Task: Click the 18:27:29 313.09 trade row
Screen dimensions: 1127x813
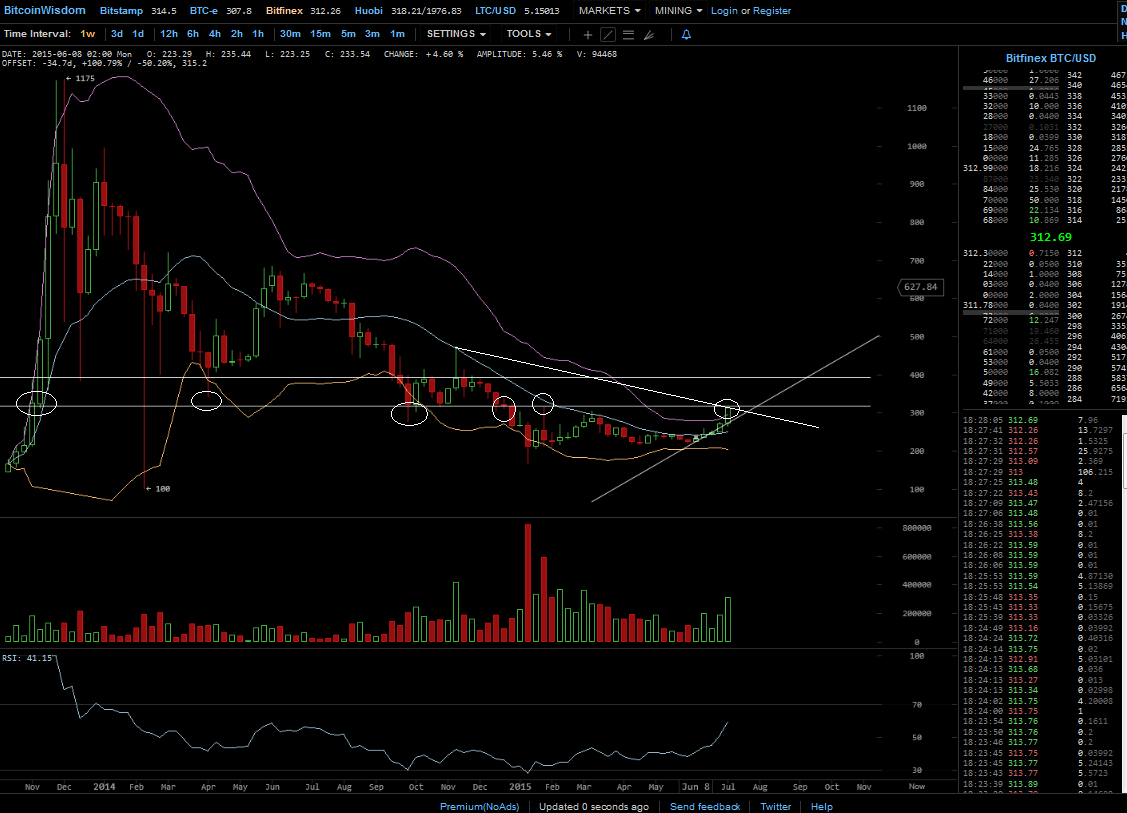Action: [1041, 461]
